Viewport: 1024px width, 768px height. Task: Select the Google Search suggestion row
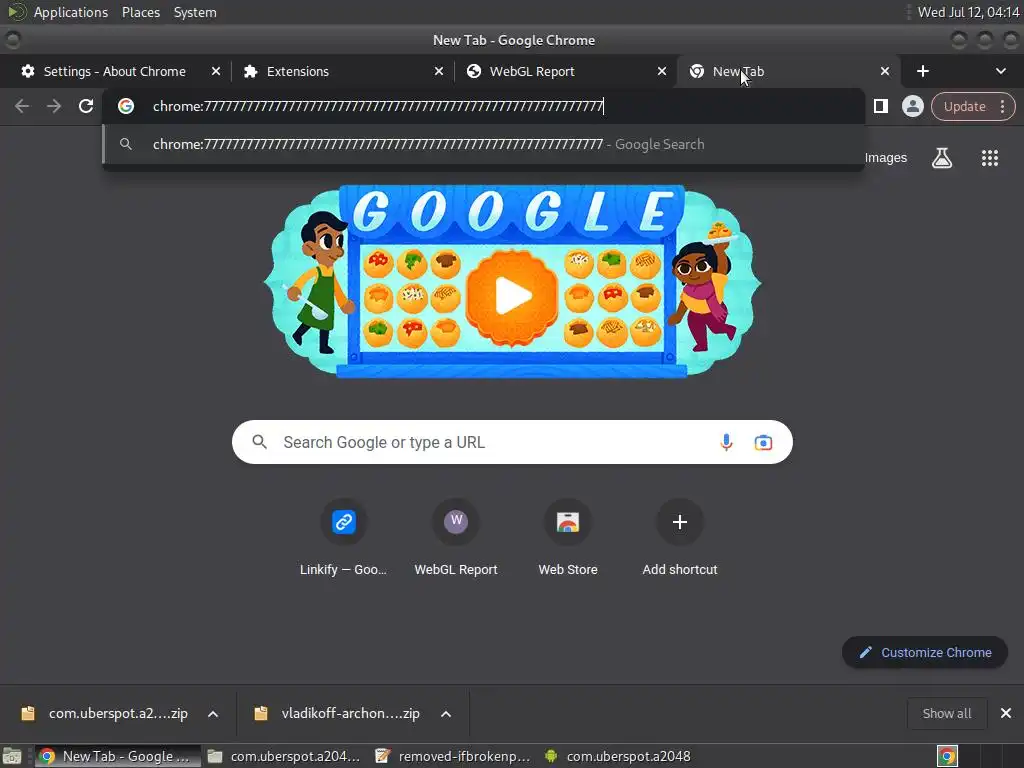484,144
